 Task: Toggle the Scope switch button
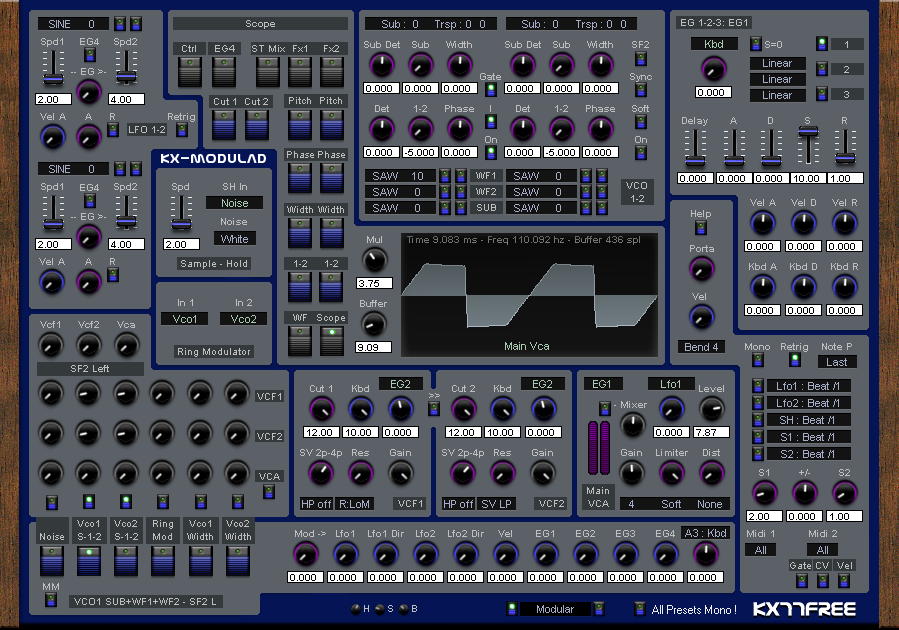coord(331,341)
